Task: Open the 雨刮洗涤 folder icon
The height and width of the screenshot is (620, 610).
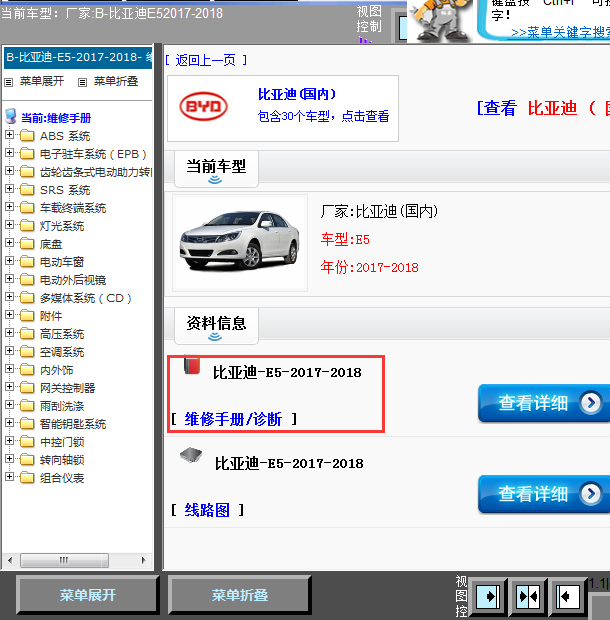Action: [27, 405]
